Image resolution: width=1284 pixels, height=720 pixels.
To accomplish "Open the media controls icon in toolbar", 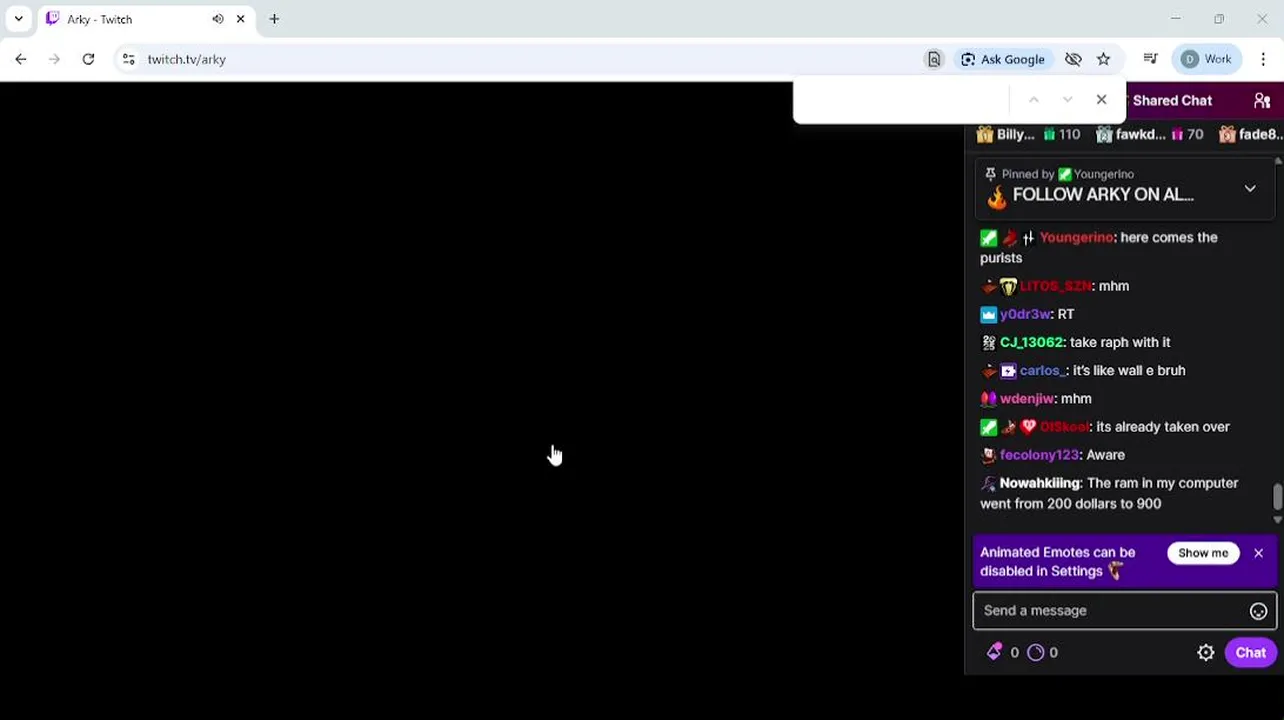I will tap(1150, 59).
